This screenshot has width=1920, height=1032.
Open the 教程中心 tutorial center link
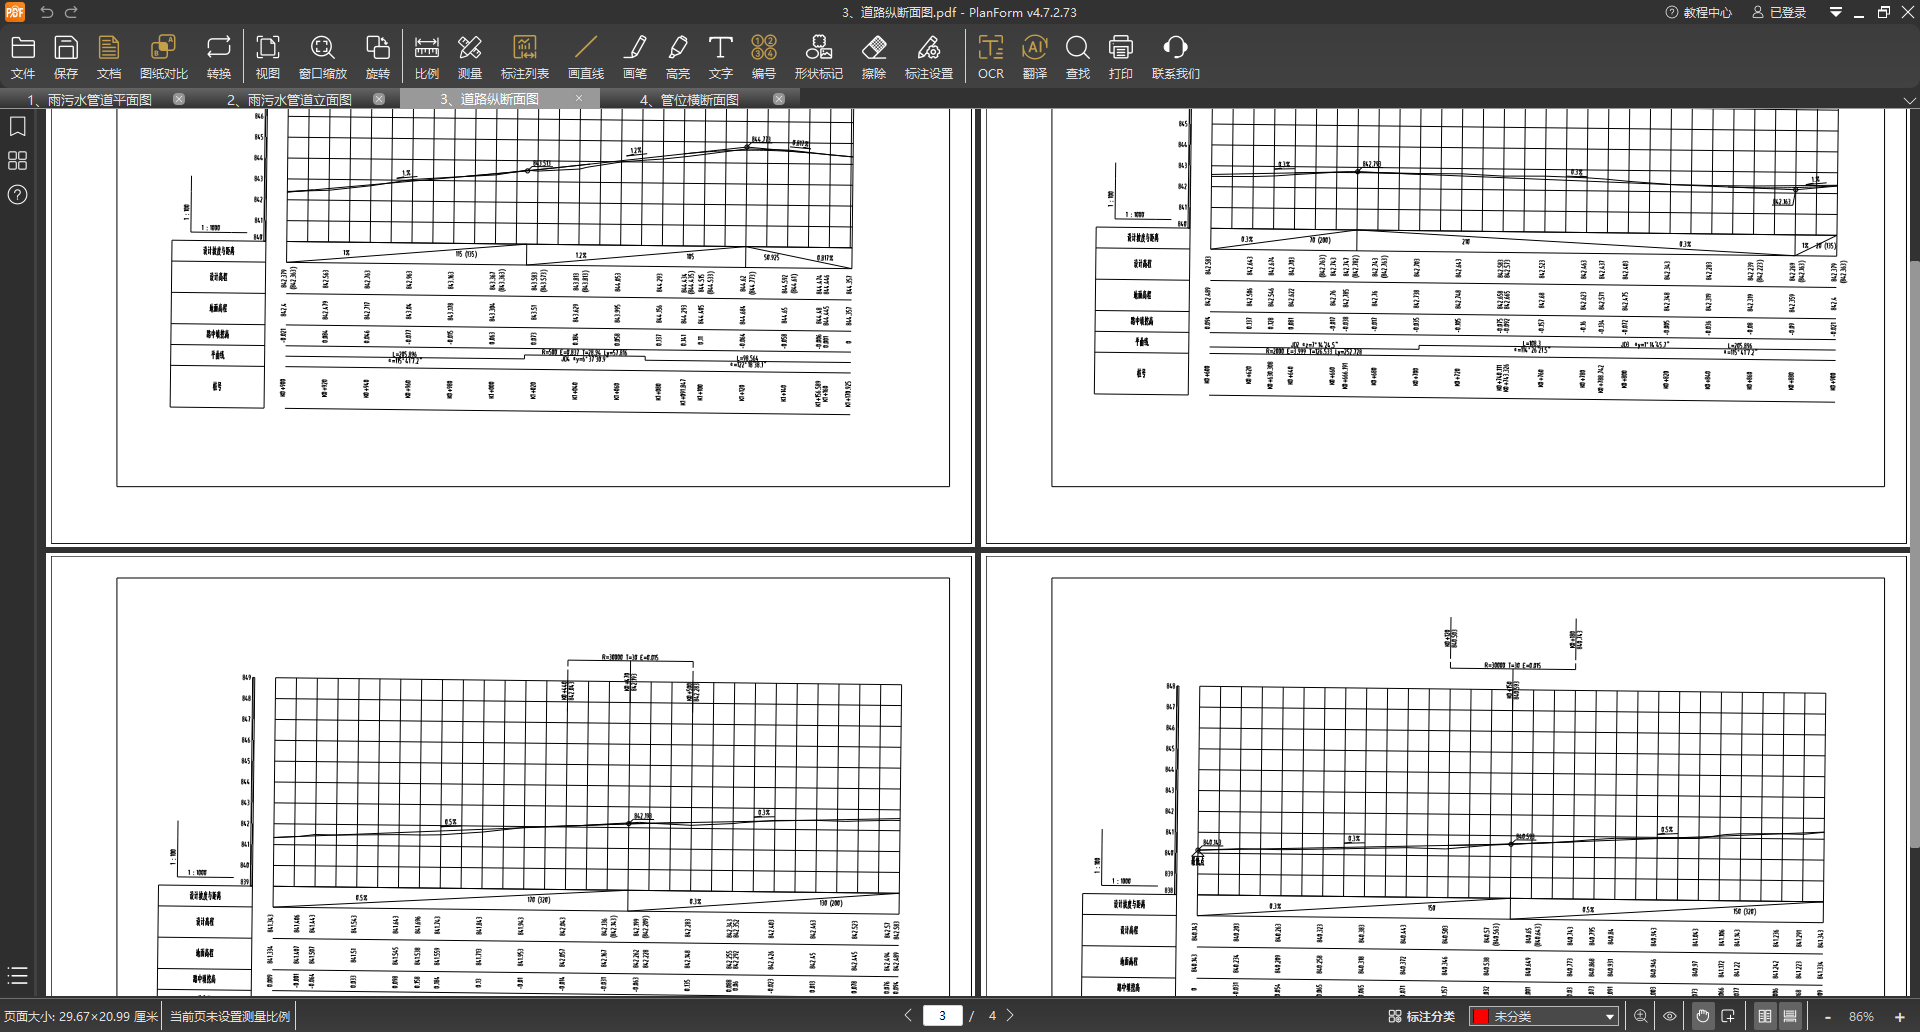(1698, 12)
